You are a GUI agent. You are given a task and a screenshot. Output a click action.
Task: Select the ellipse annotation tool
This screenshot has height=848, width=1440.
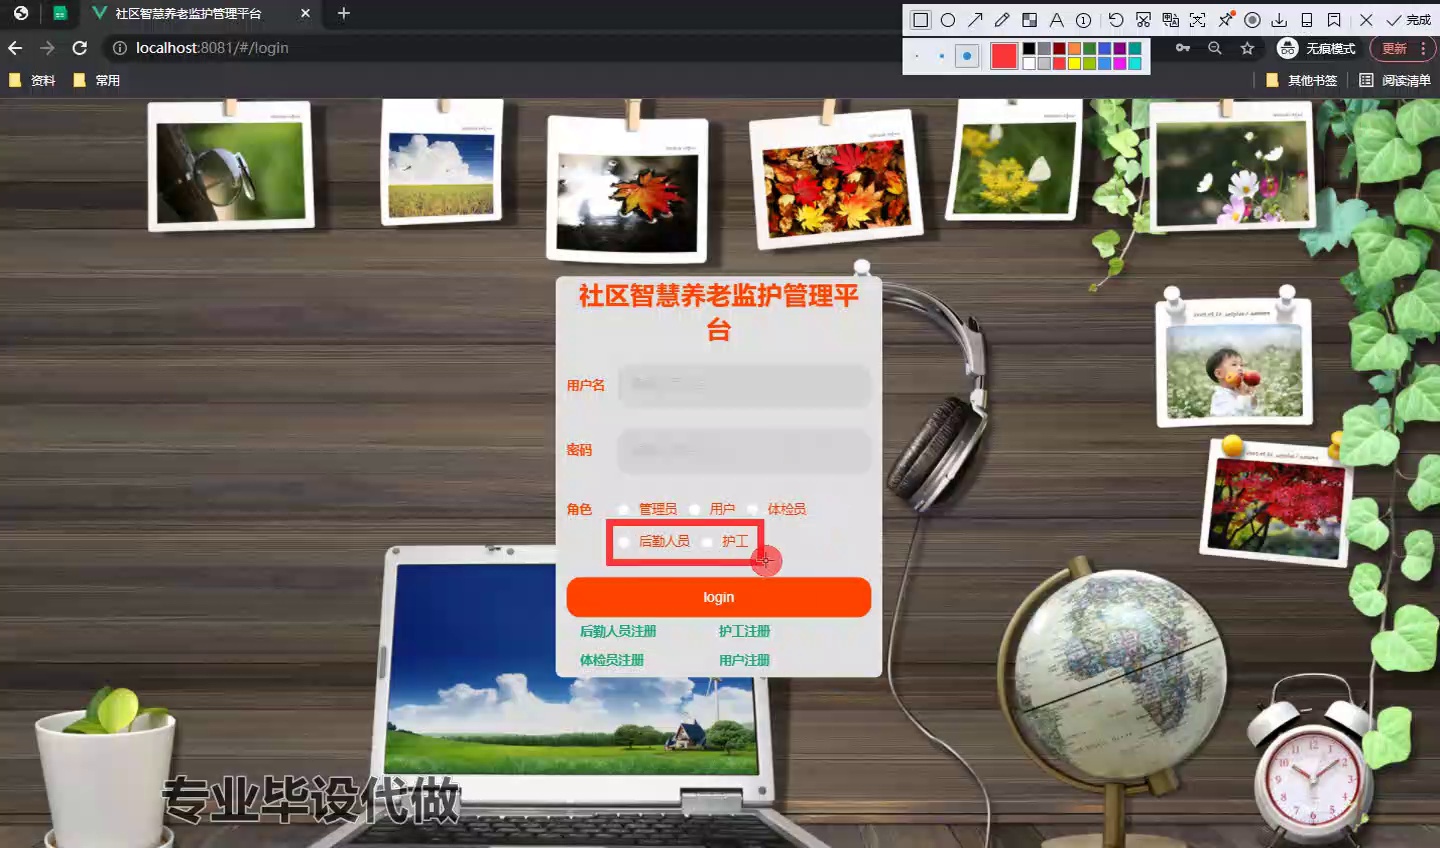click(948, 20)
